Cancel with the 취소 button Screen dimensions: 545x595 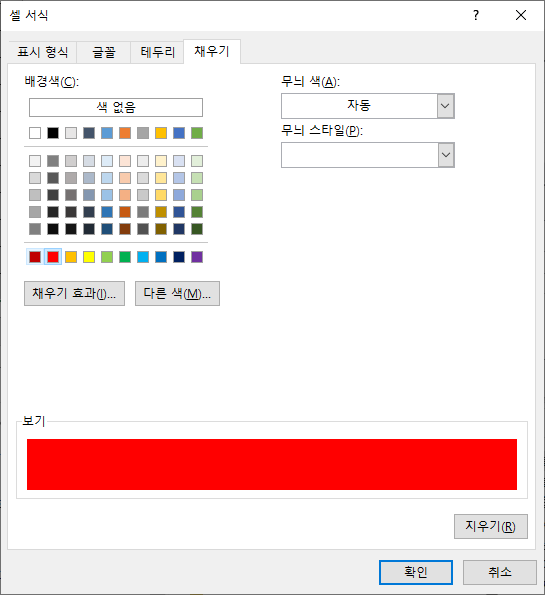pyautogui.click(x=500, y=572)
